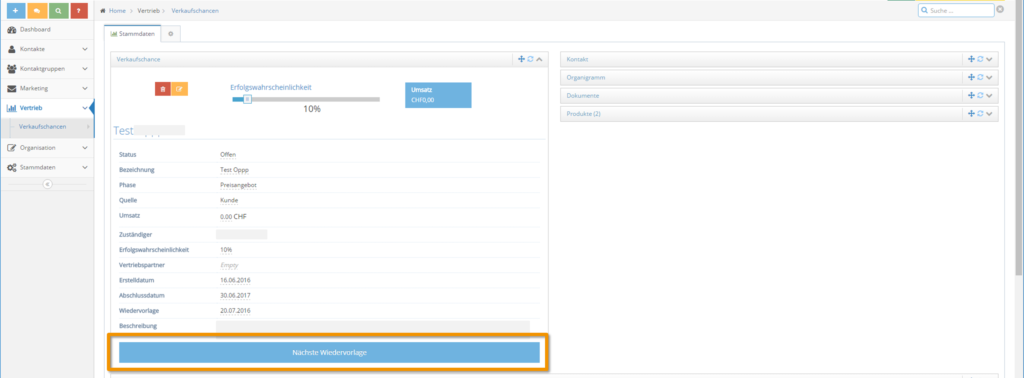Click the Beschreibung input area
This screenshot has width=1024, height=378.
tap(373, 326)
